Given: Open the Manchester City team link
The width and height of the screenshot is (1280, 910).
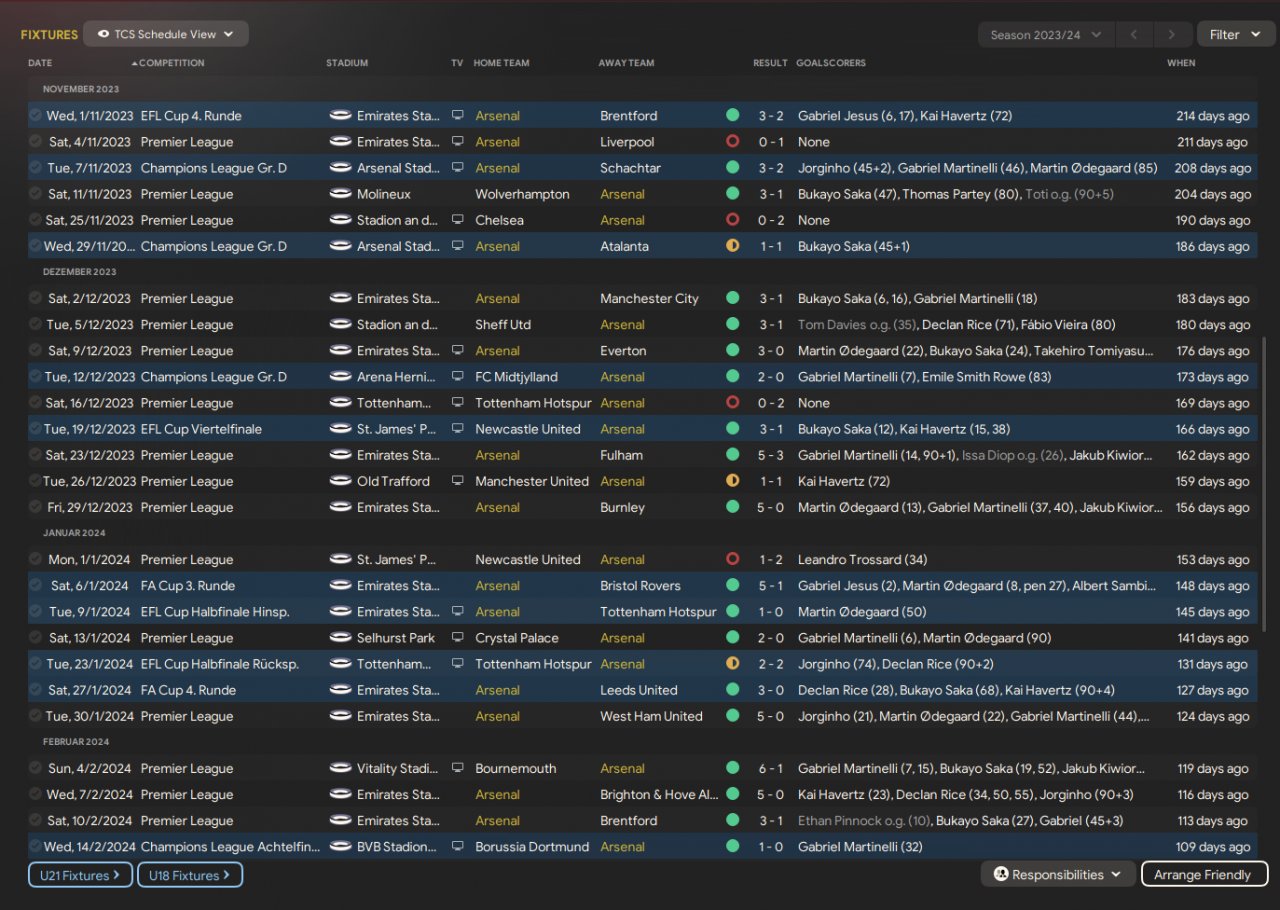Looking at the screenshot, I should pos(649,298).
